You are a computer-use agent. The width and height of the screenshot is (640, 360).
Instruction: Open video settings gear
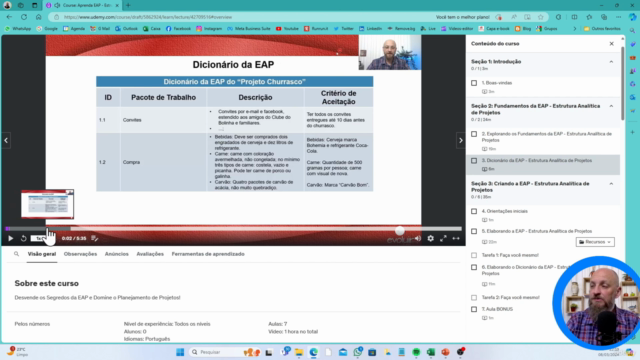click(x=431, y=238)
